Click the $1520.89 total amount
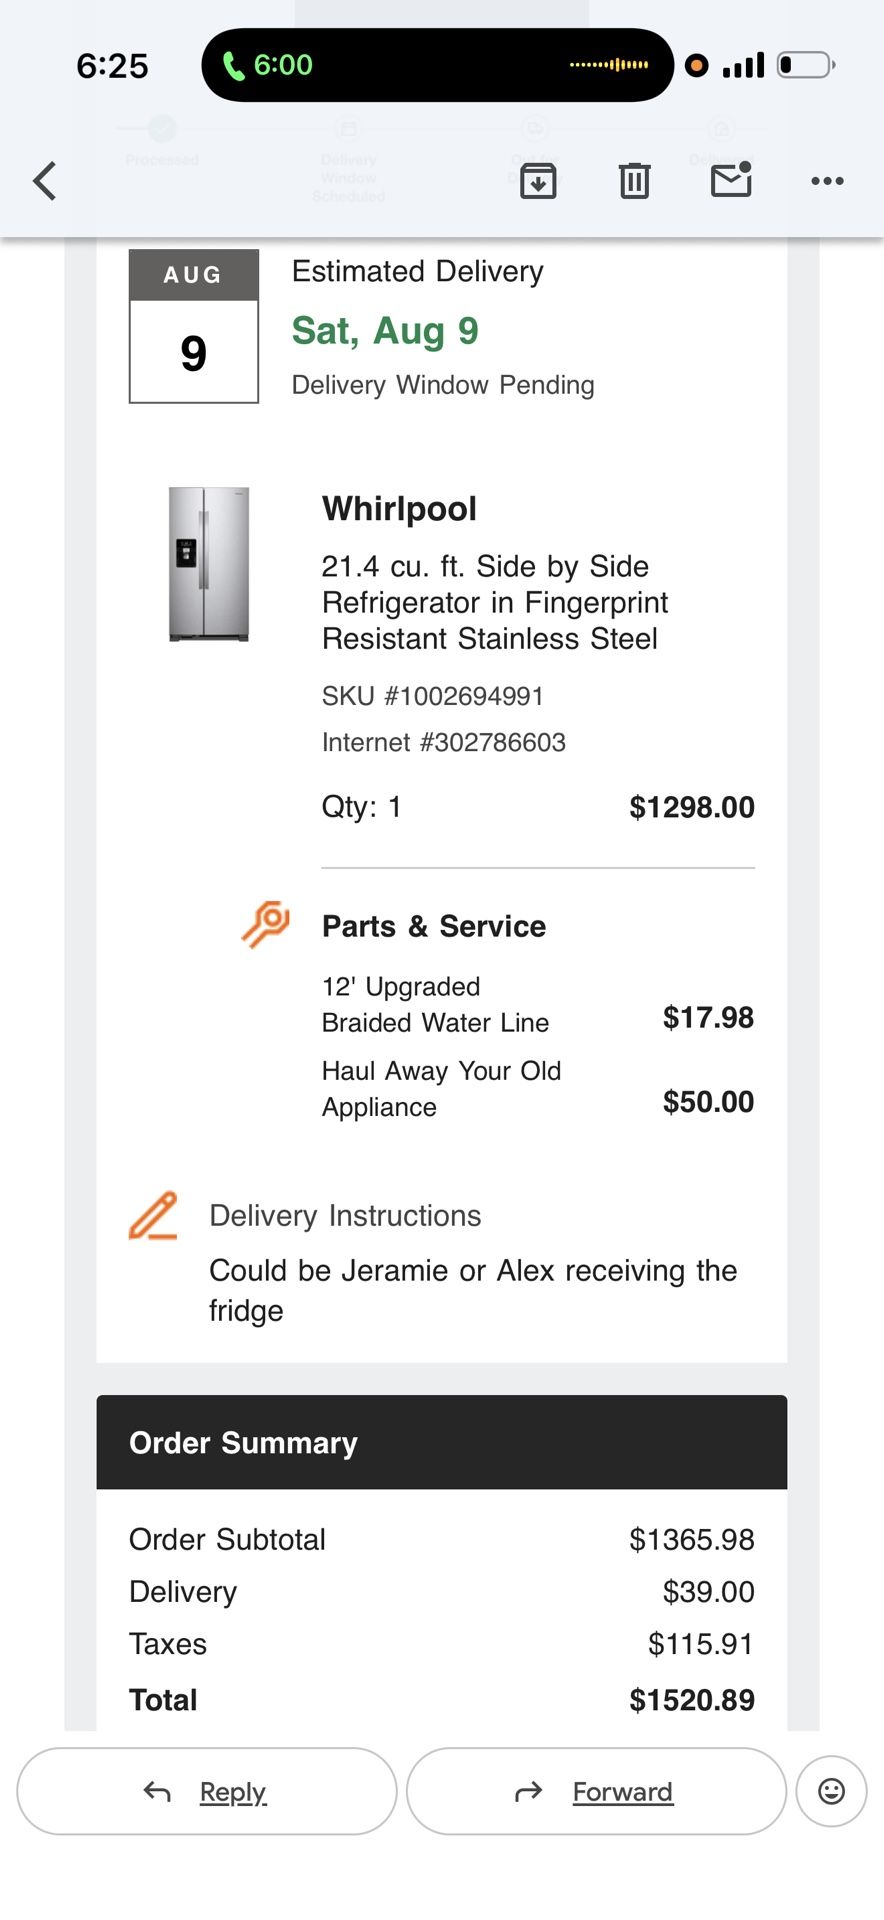Screen dimensions: 884x1920 pos(694,1699)
